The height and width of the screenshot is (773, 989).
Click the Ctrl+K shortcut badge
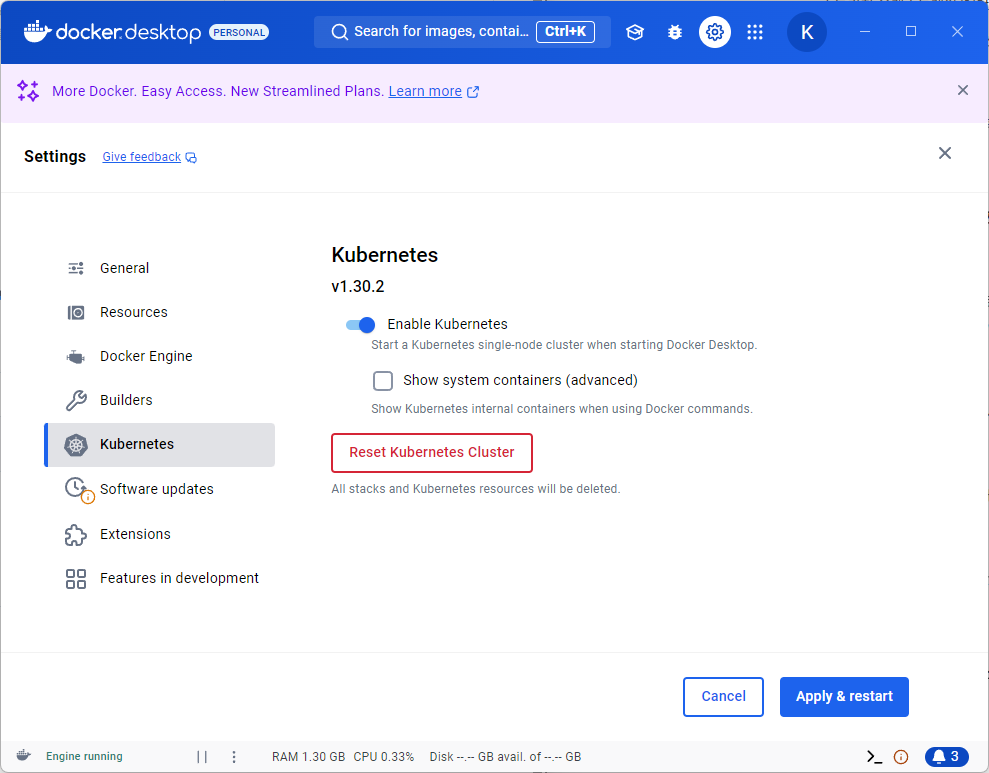click(565, 32)
